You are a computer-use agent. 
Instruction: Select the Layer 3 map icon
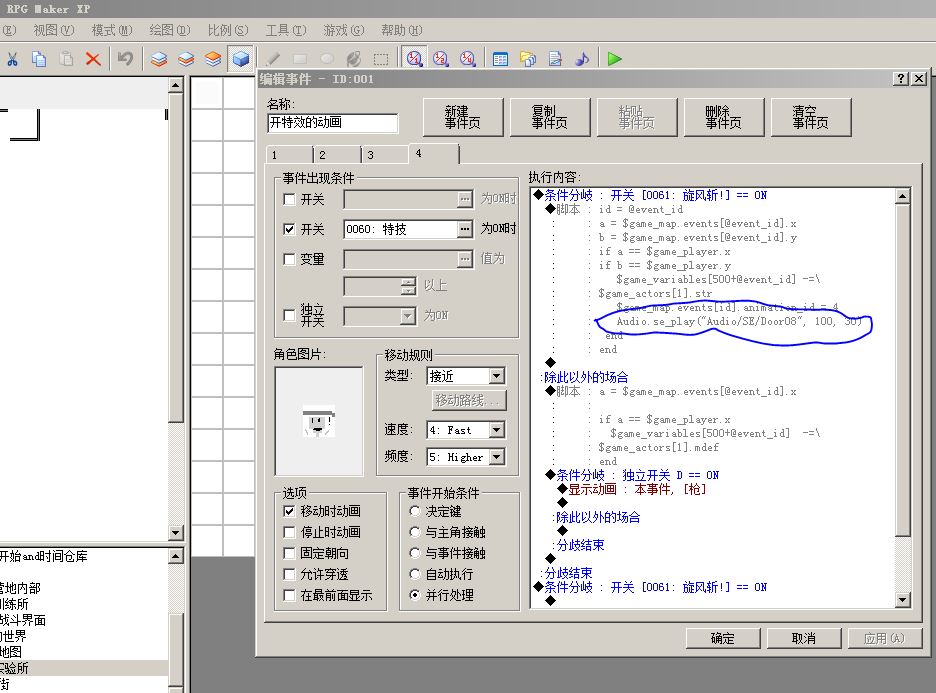pos(213,58)
